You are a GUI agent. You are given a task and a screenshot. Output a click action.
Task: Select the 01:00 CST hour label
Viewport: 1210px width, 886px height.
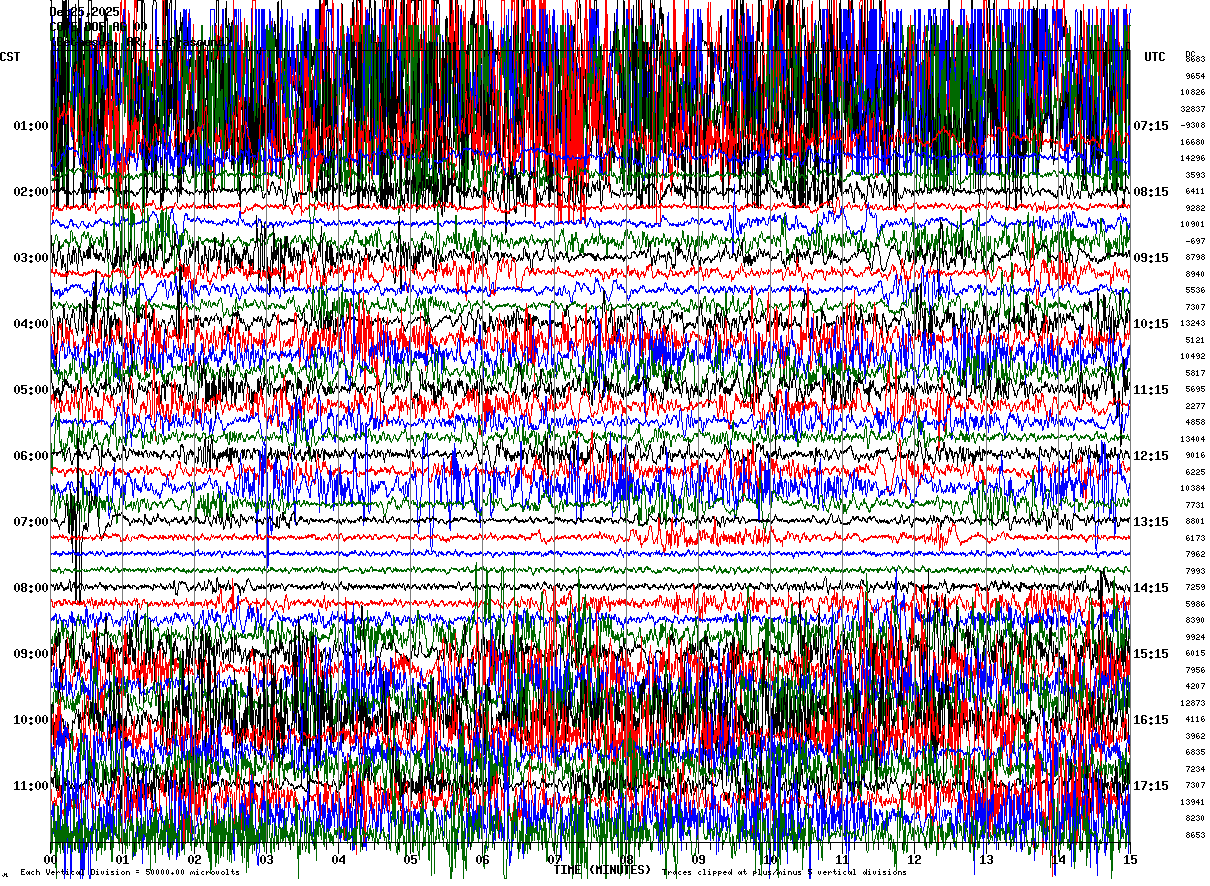point(31,126)
